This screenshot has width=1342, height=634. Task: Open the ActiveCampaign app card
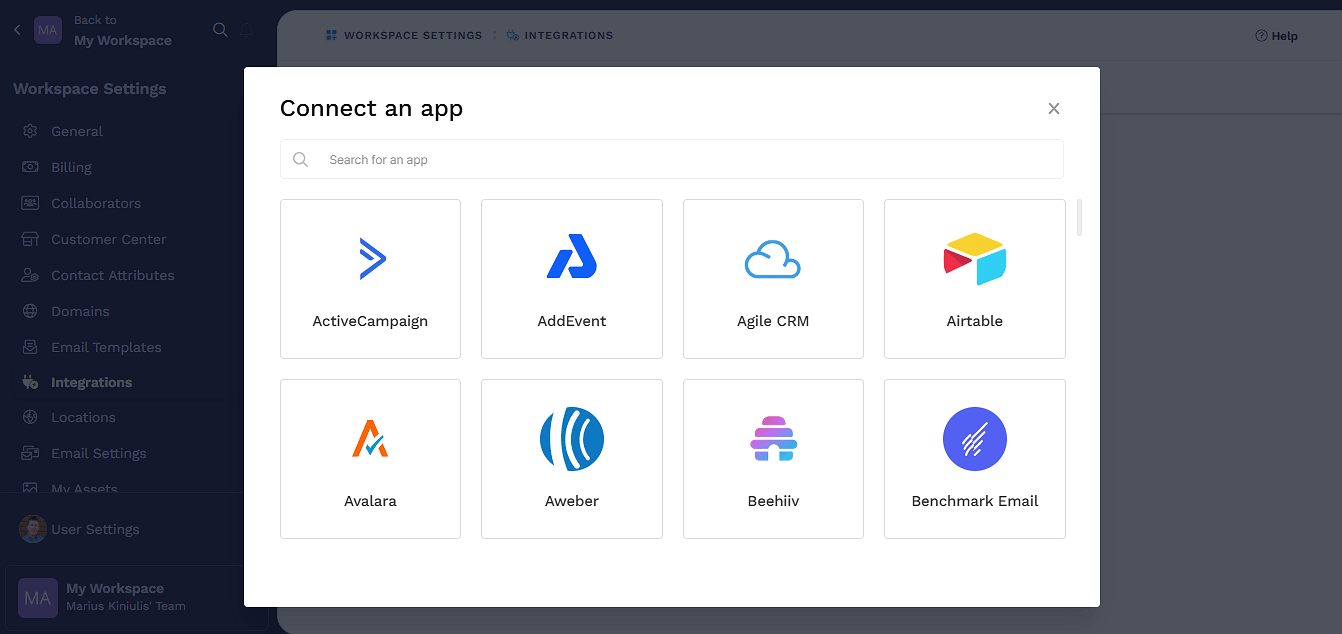pyautogui.click(x=370, y=279)
